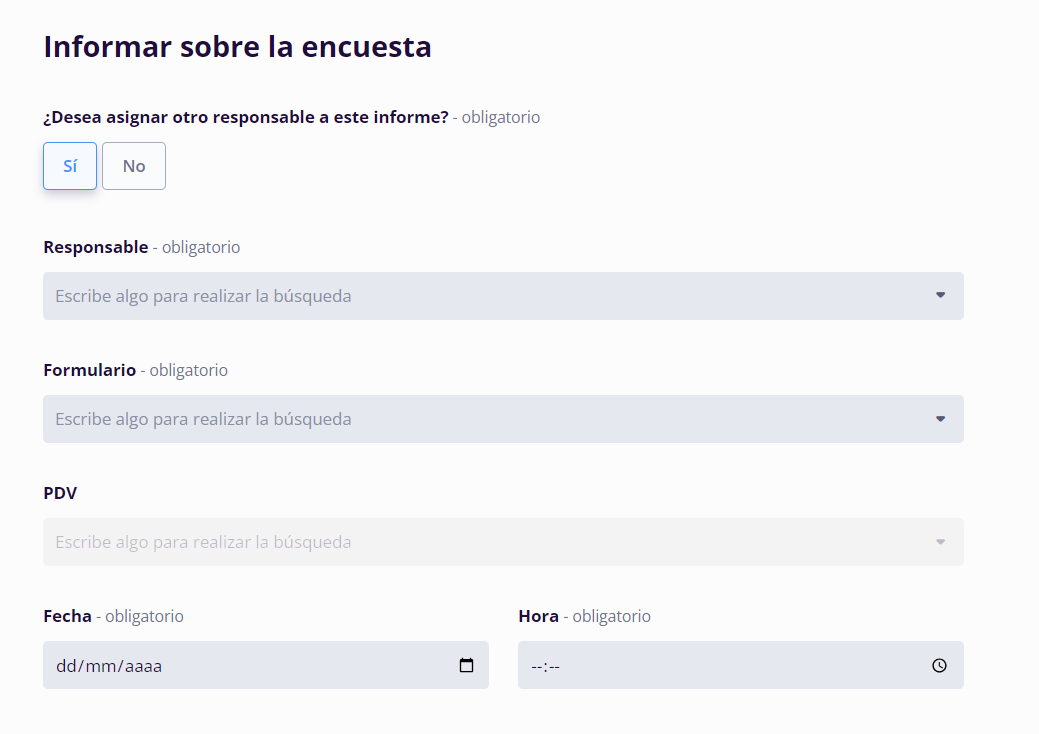The height and width of the screenshot is (734, 1039).
Task: Click the Hora field label
Action: (x=538, y=616)
